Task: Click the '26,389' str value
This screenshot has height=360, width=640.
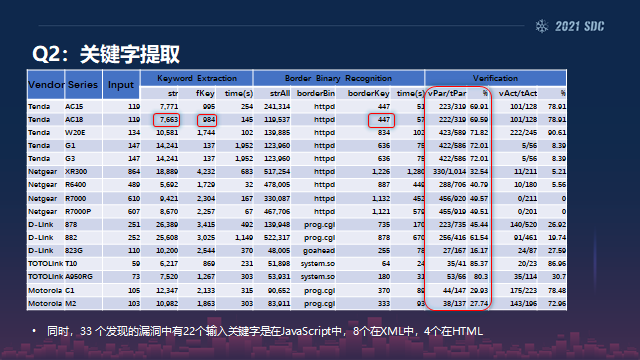Action: click(x=167, y=224)
